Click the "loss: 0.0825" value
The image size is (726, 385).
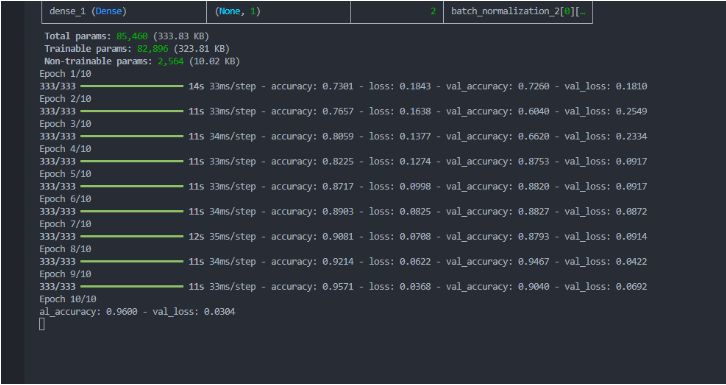click(x=400, y=211)
